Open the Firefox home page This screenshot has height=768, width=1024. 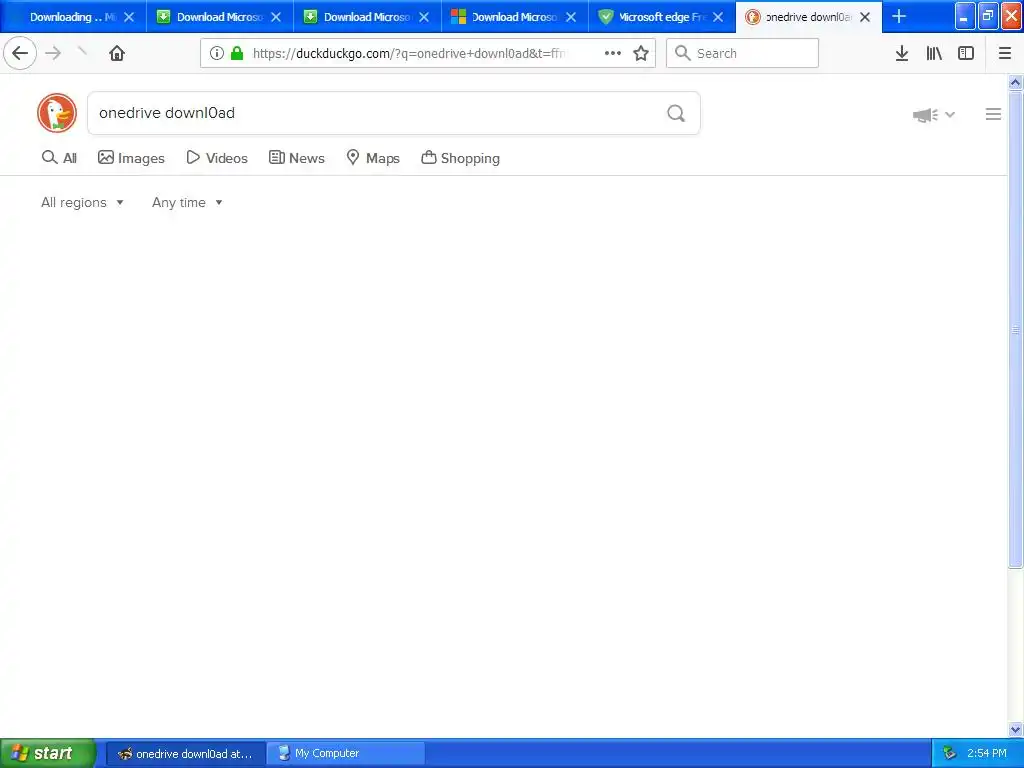coord(117,53)
